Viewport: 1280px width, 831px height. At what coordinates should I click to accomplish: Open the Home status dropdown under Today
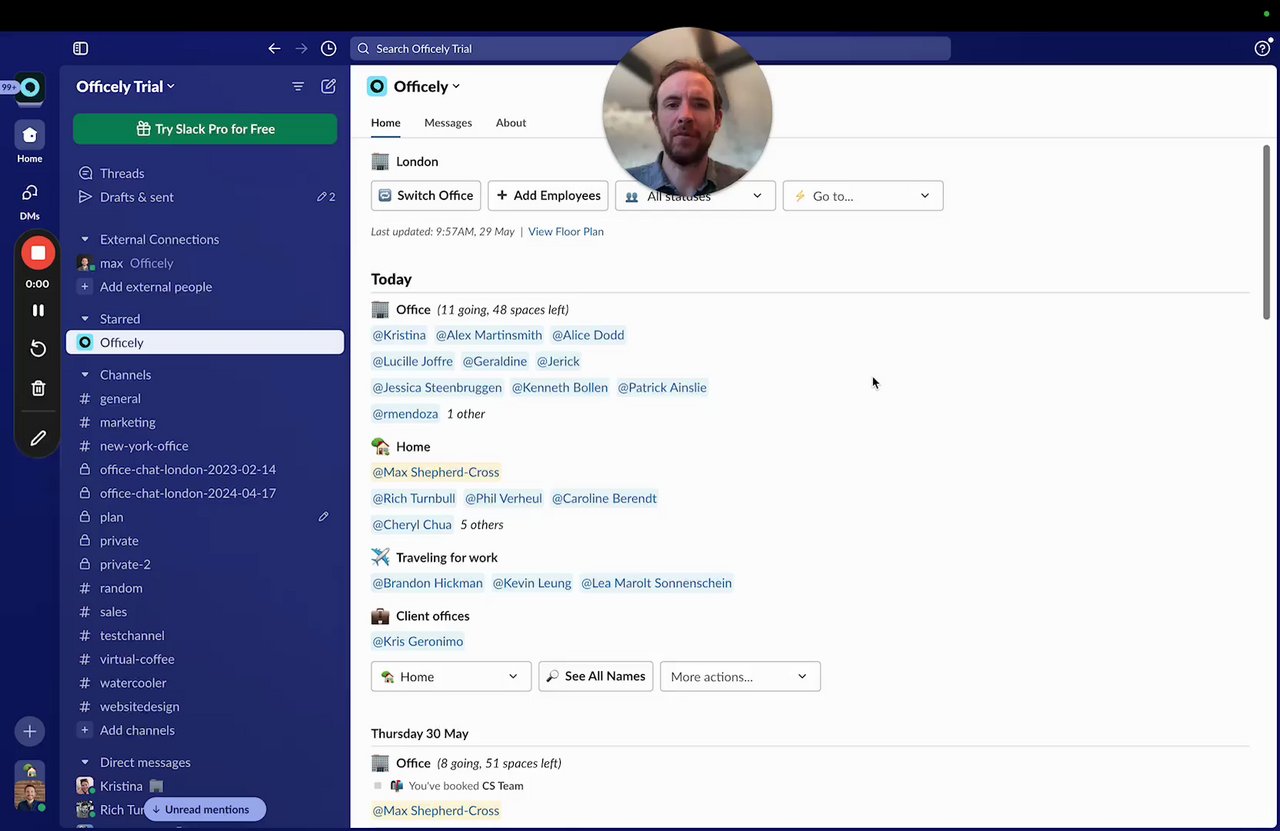(x=451, y=677)
